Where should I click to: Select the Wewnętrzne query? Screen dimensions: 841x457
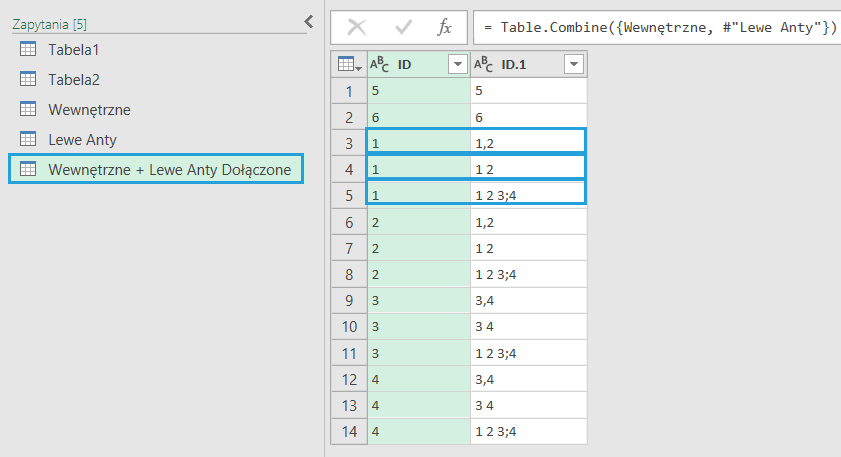pos(89,109)
